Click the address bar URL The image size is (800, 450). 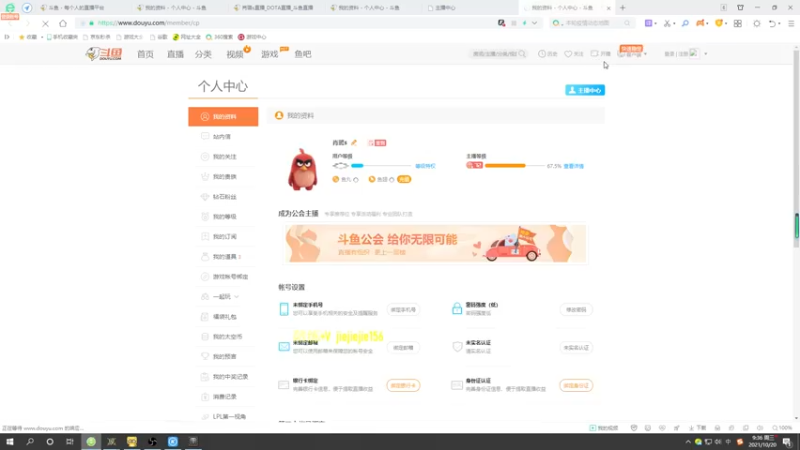click(x=148, y=23)
